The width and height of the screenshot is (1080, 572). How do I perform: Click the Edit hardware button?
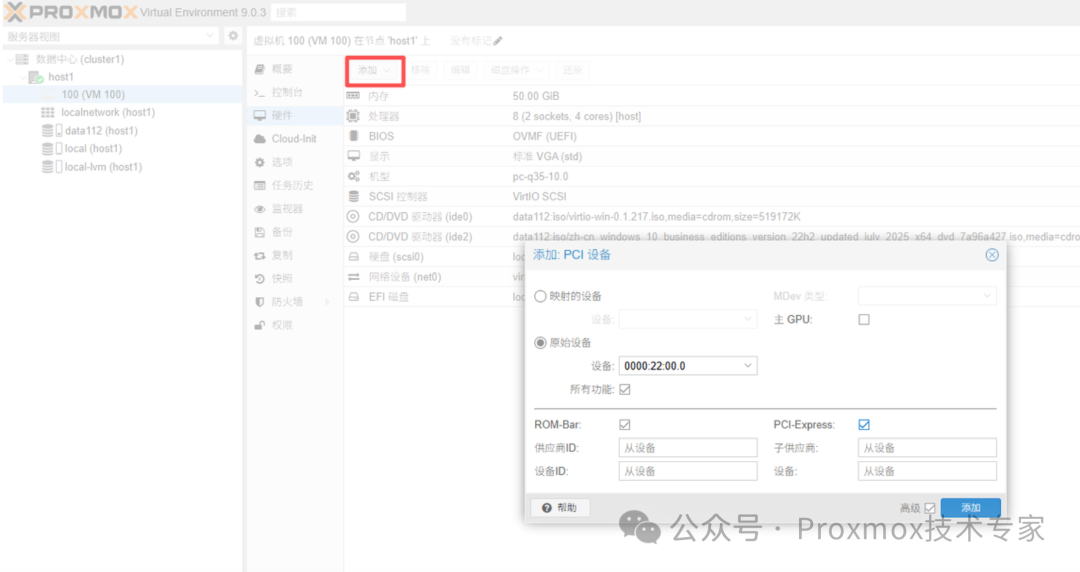pos(460,70)
